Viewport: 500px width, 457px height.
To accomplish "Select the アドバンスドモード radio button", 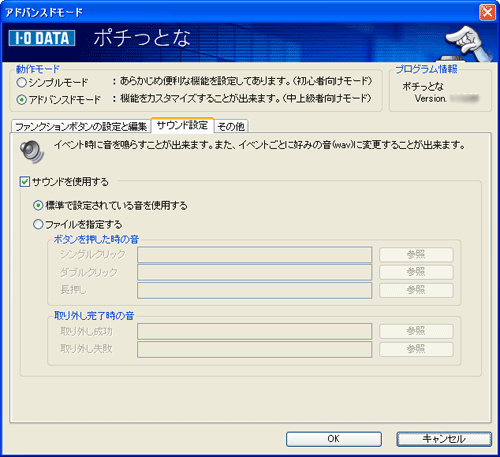I will (22, 100).
